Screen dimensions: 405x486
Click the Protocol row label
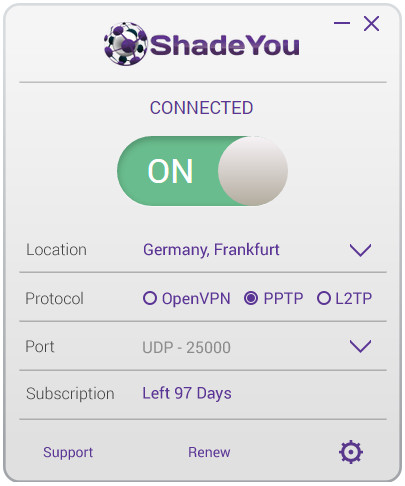[x=54, y=298]
